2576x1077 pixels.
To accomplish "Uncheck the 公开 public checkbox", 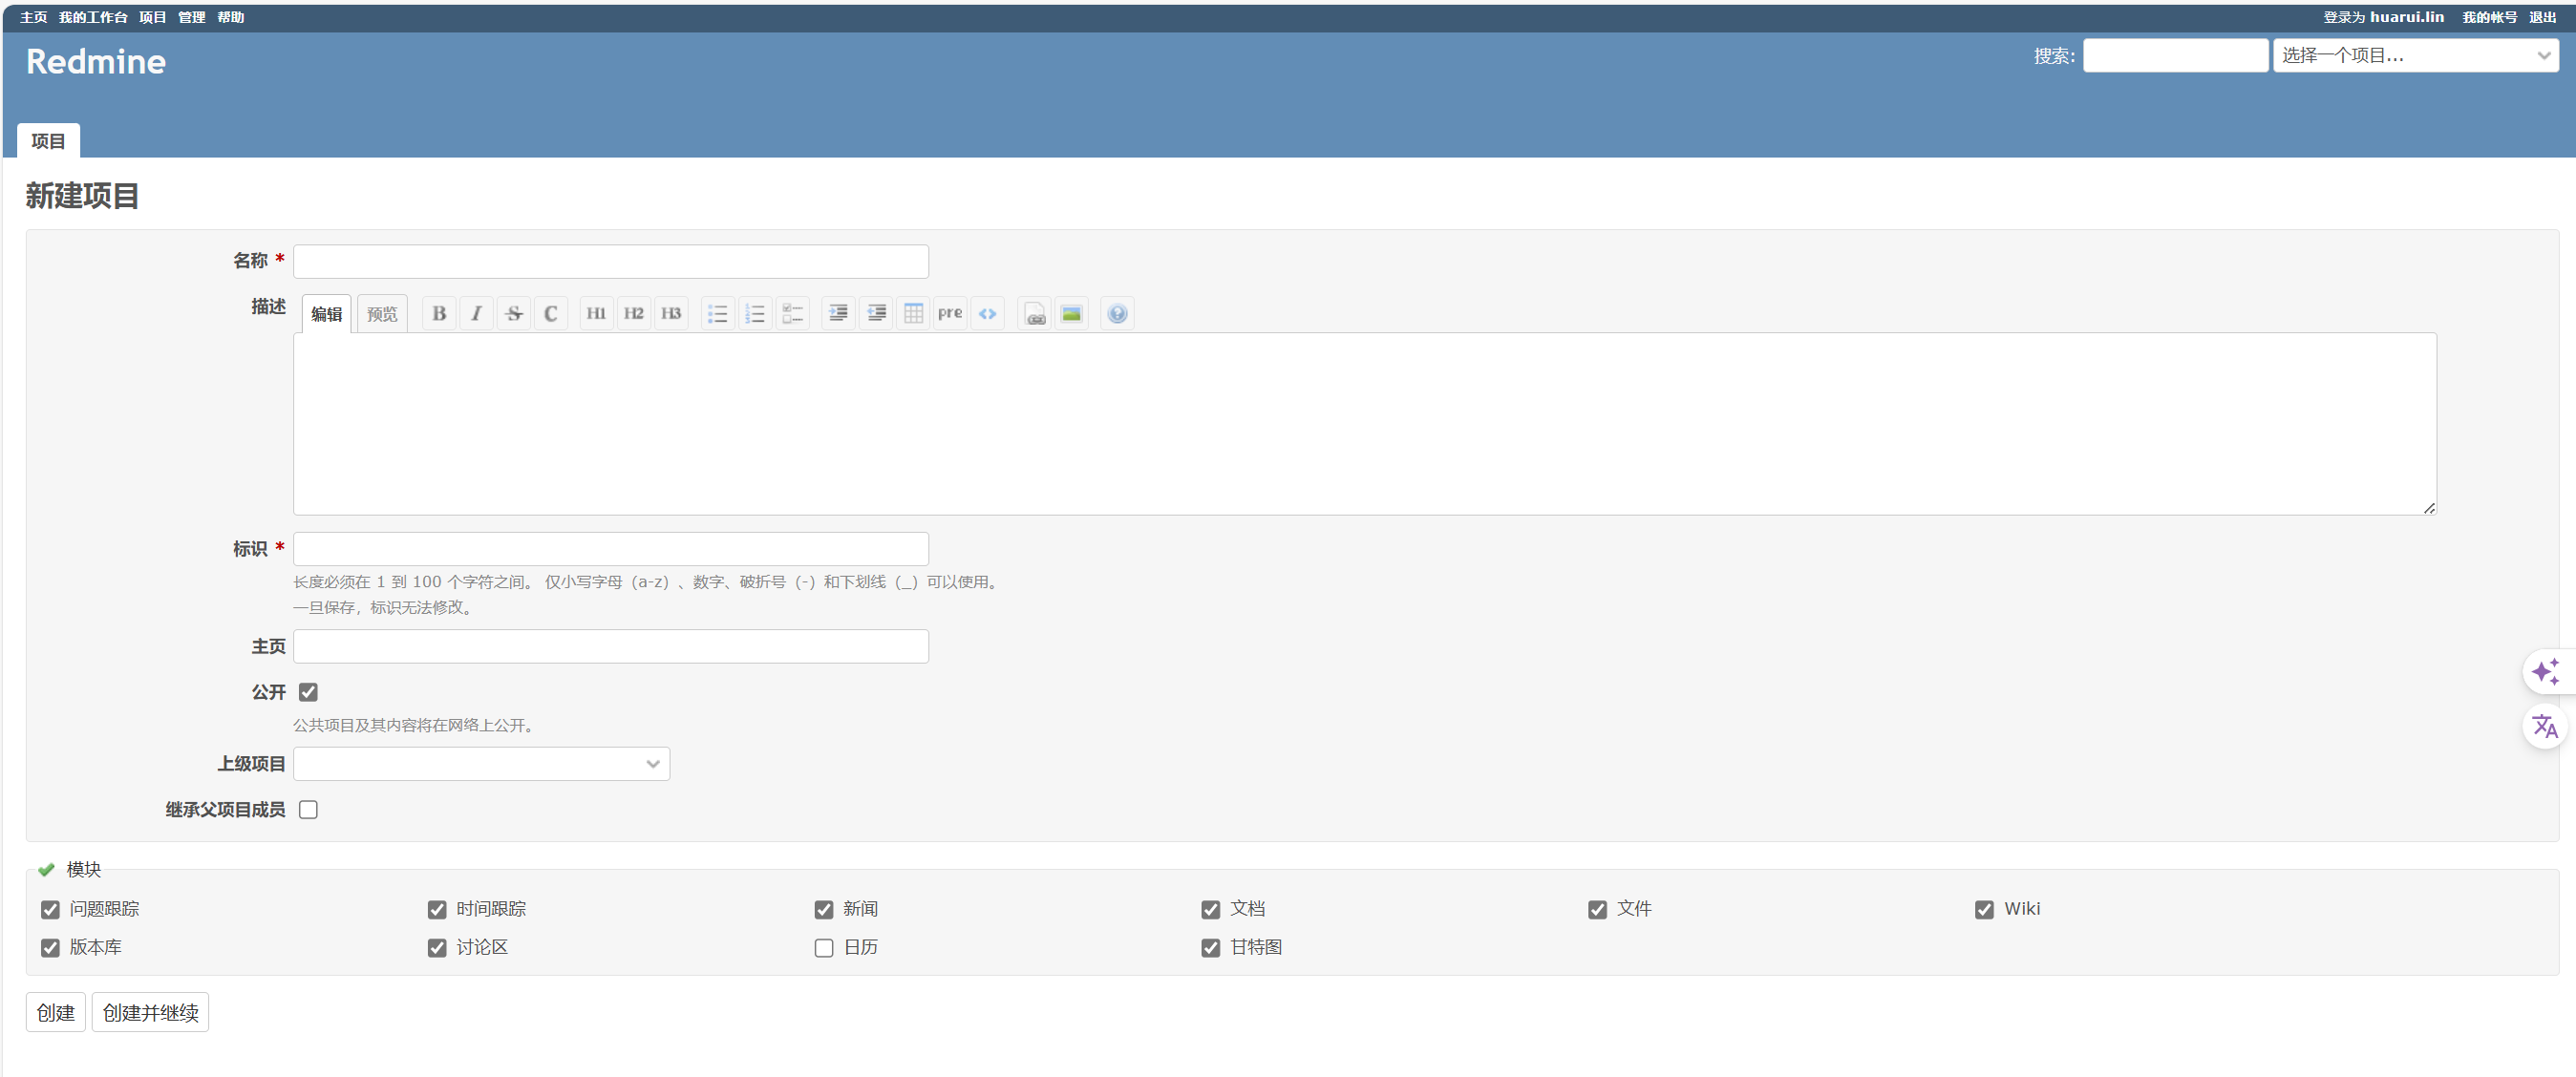I will click(x=308, y=692).
